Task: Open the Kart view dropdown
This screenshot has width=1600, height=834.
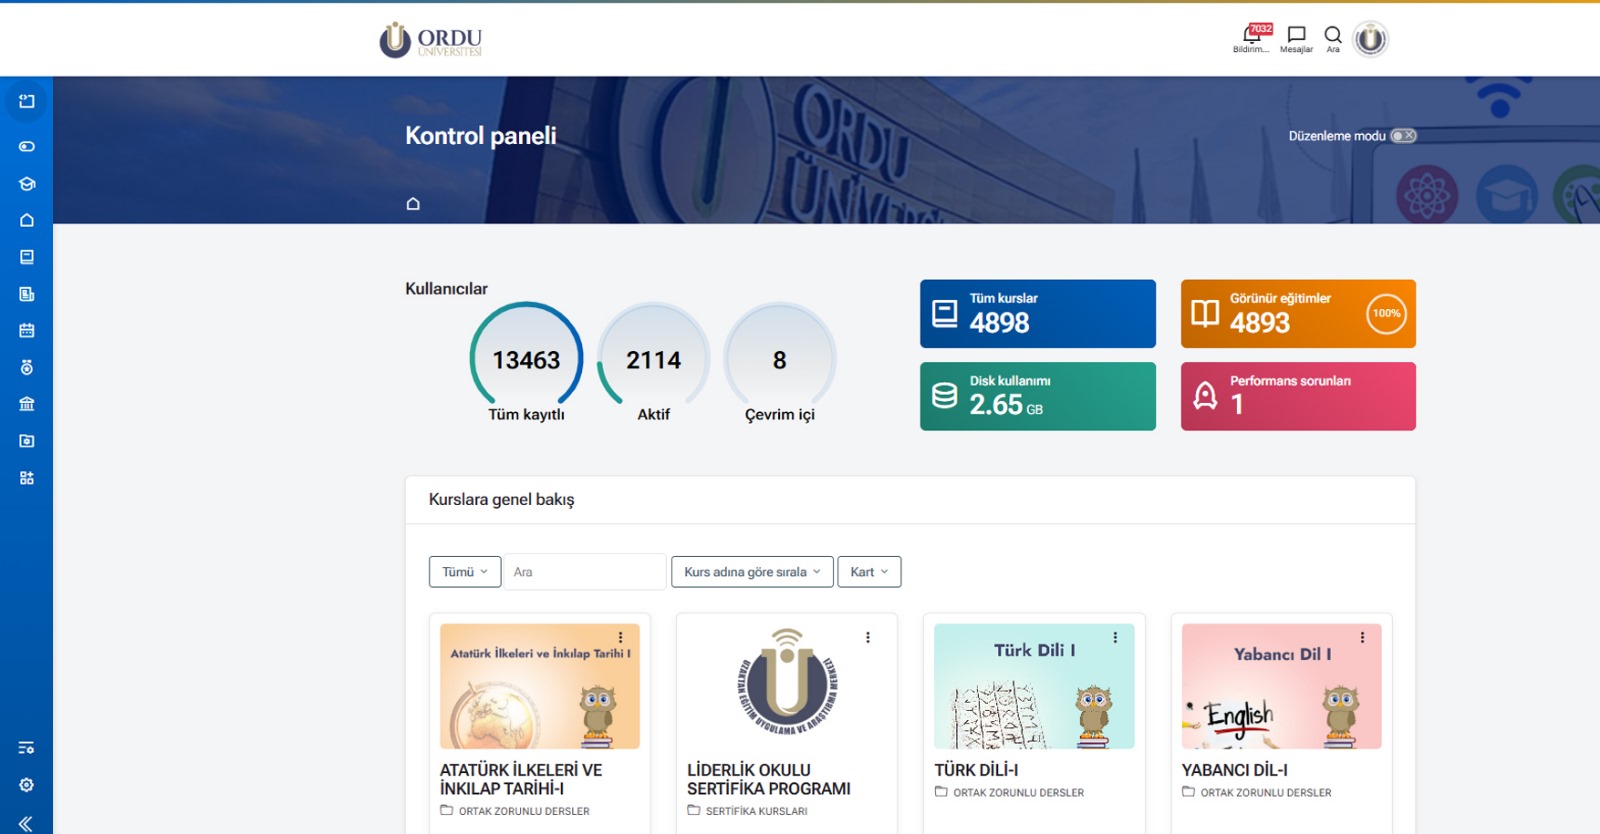Action: pyautogui.click(x=869, y=572)
